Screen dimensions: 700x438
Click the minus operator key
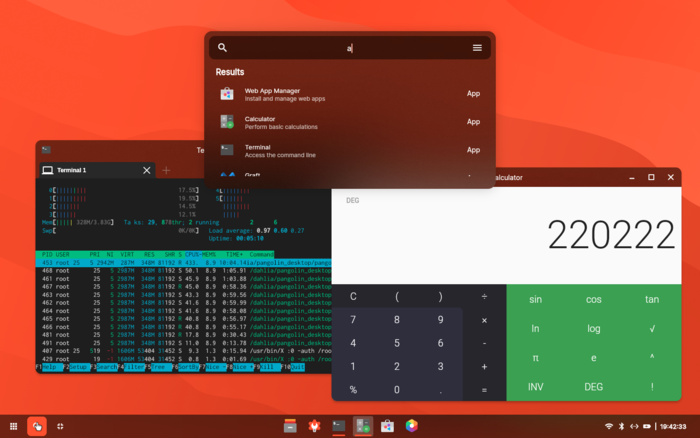[484, 343]
